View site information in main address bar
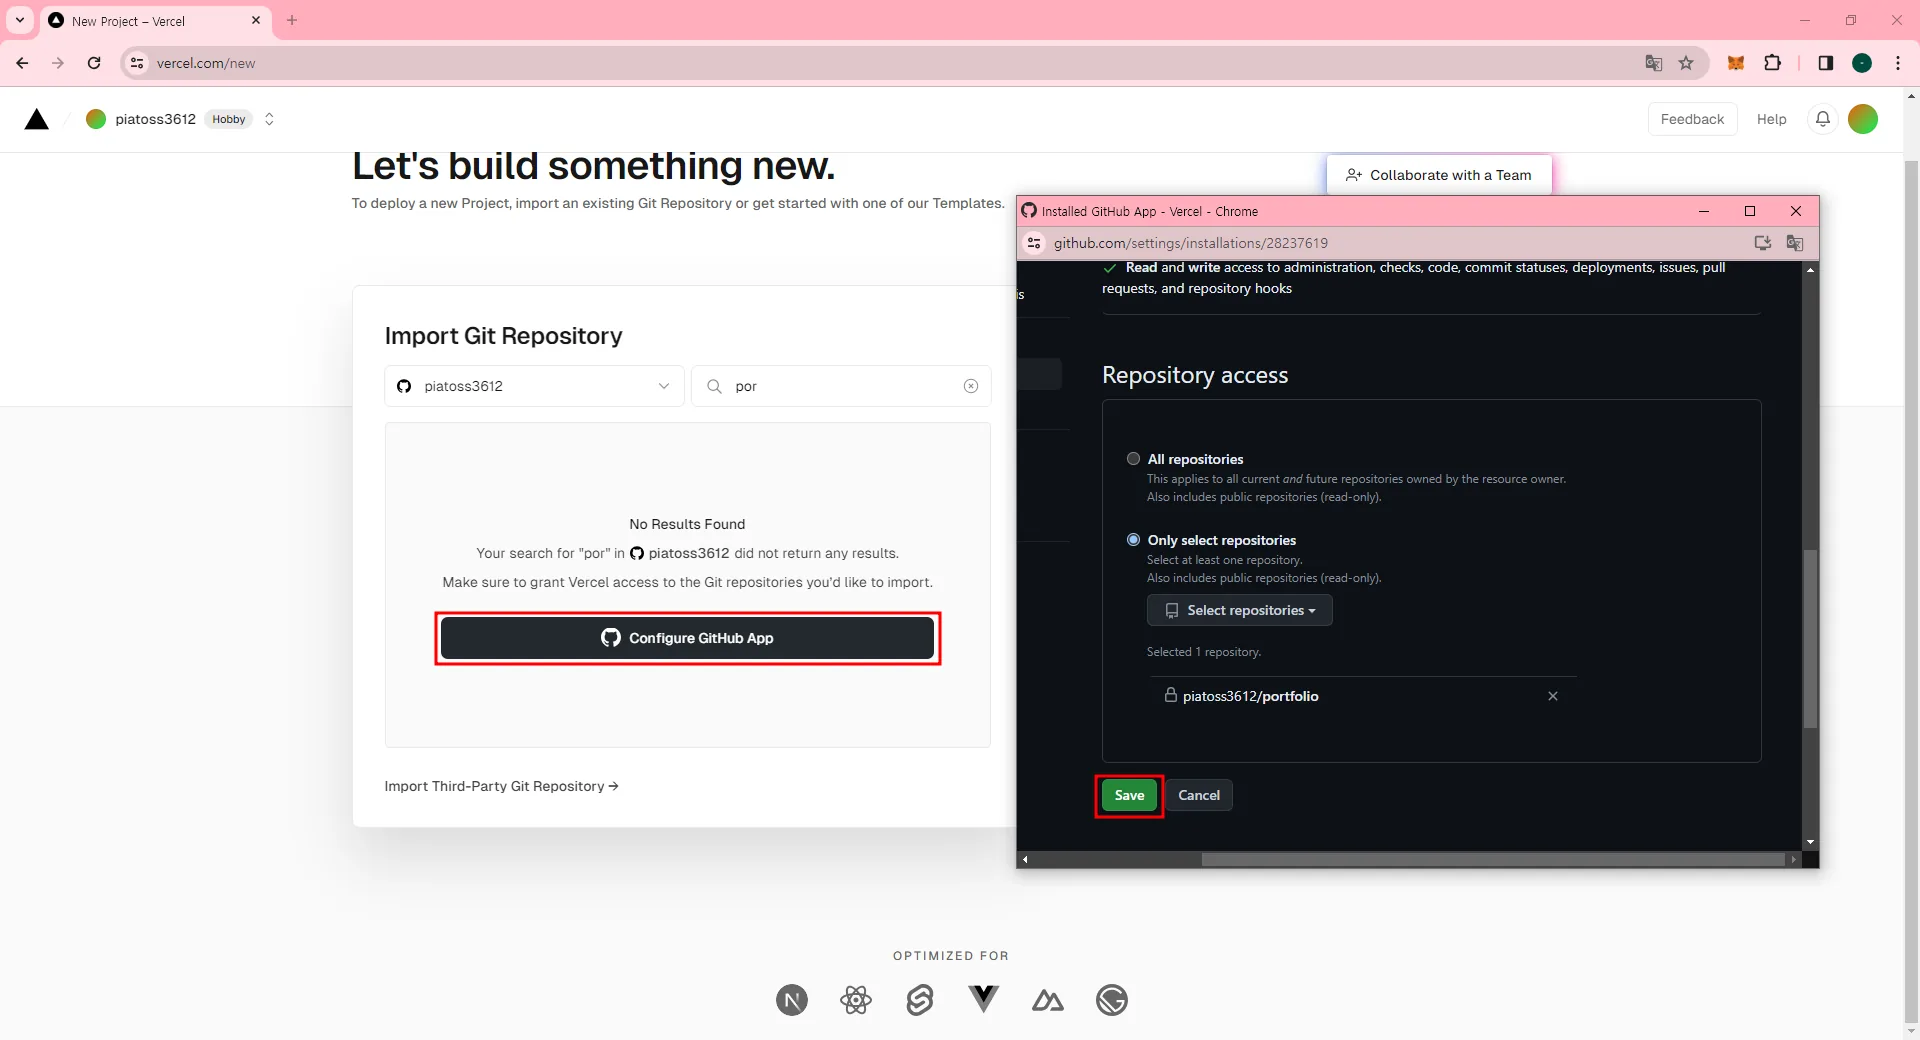 click(137, 63)
